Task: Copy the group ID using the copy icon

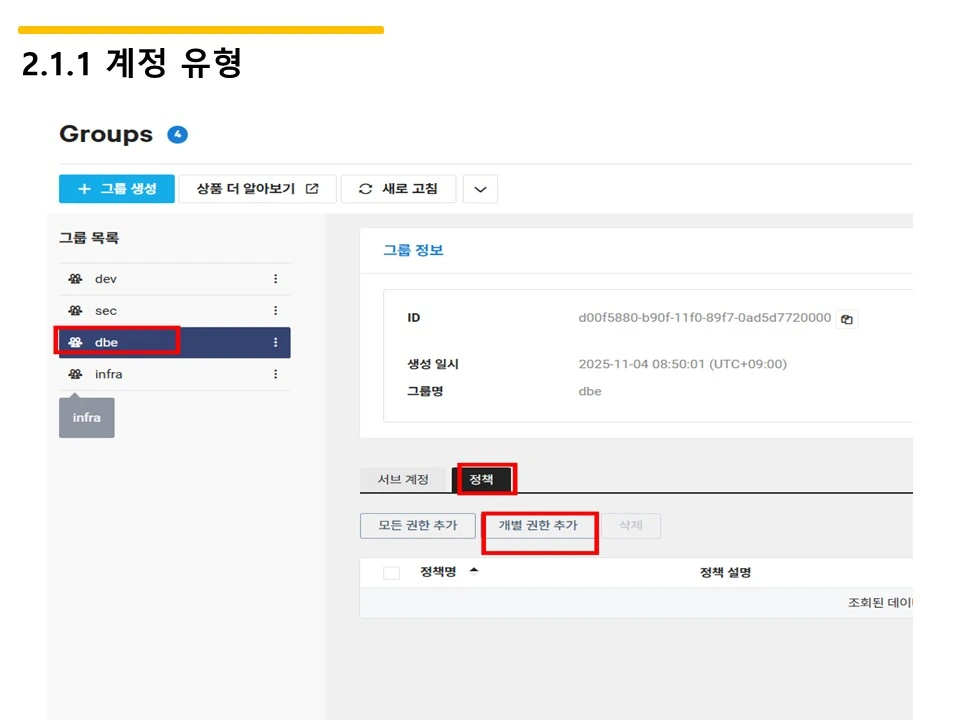Action: pyautogui.click(x=847, y=318)
